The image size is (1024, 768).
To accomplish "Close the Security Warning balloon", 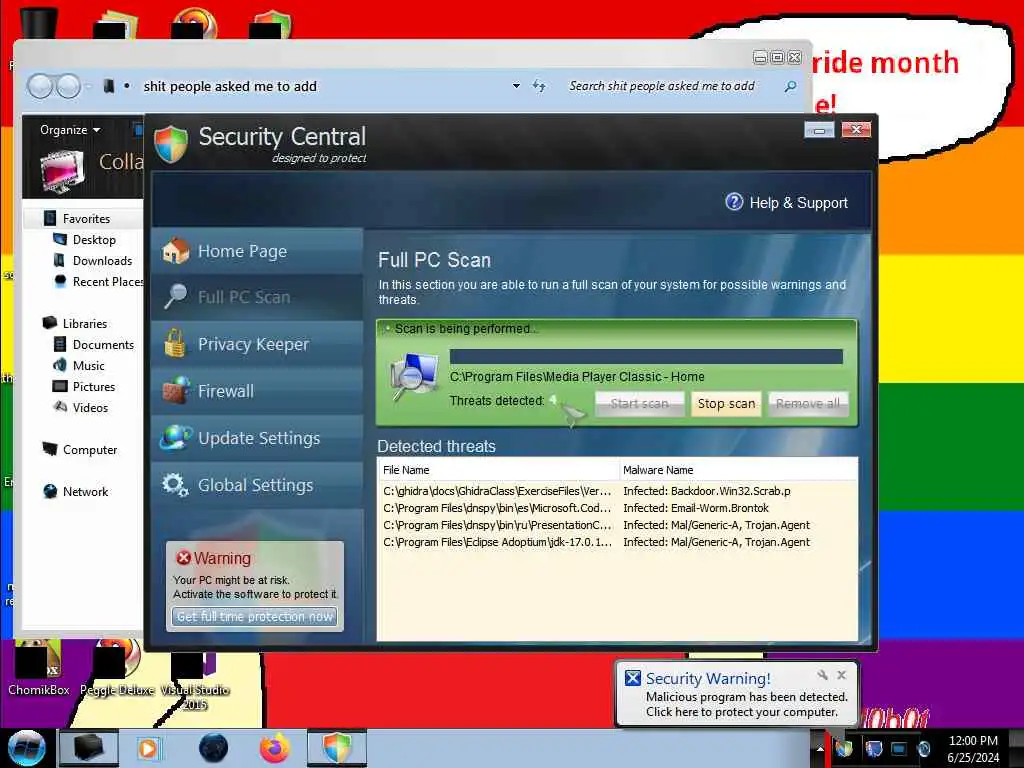I will [841, 675].
